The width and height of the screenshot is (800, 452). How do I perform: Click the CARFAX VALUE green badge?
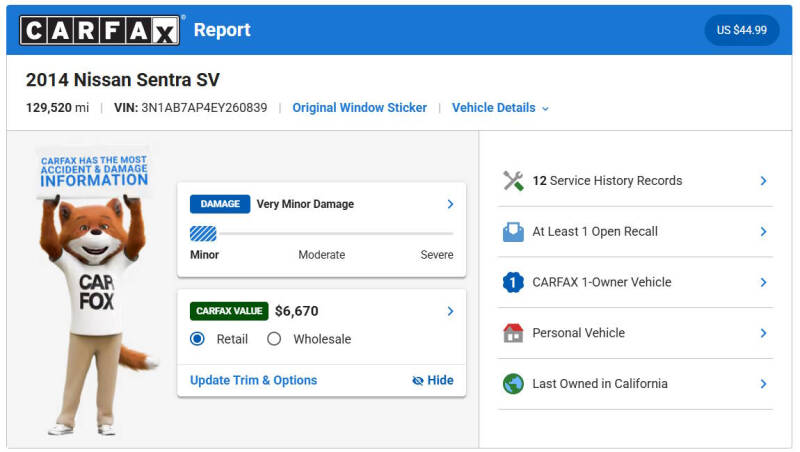(x=229, y=311)
